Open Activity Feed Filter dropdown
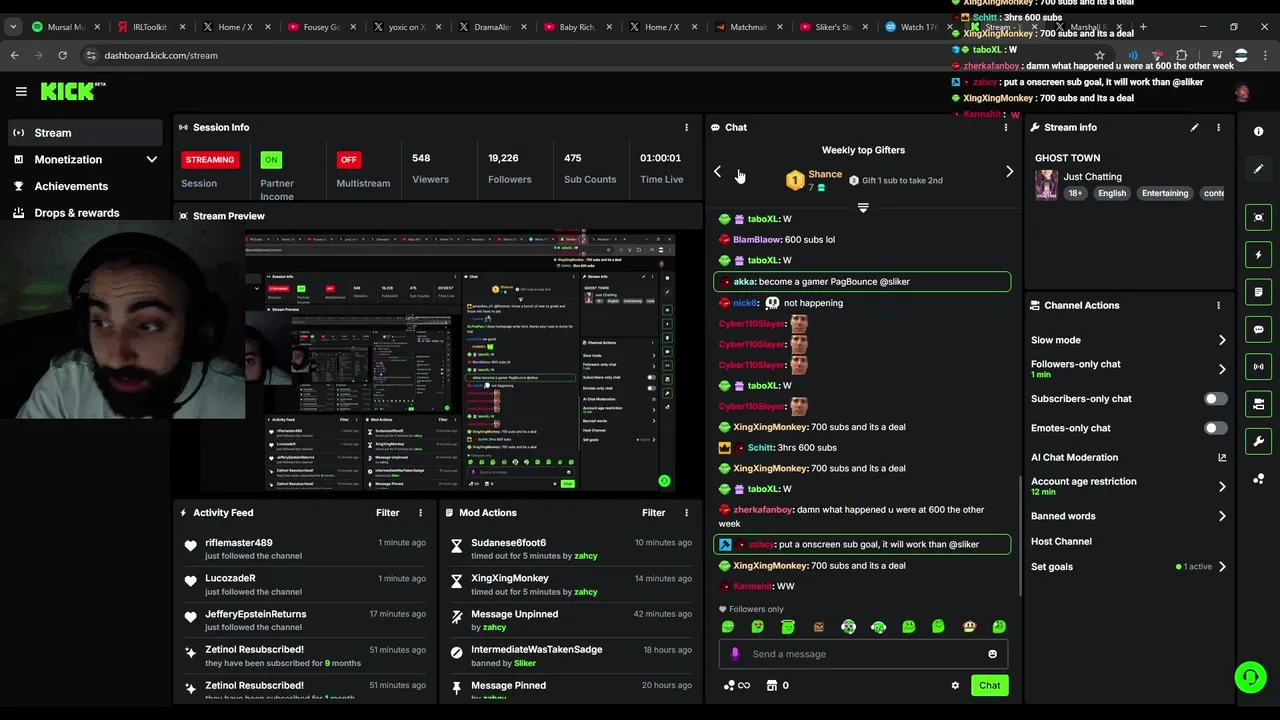 [x=388, y=512]
